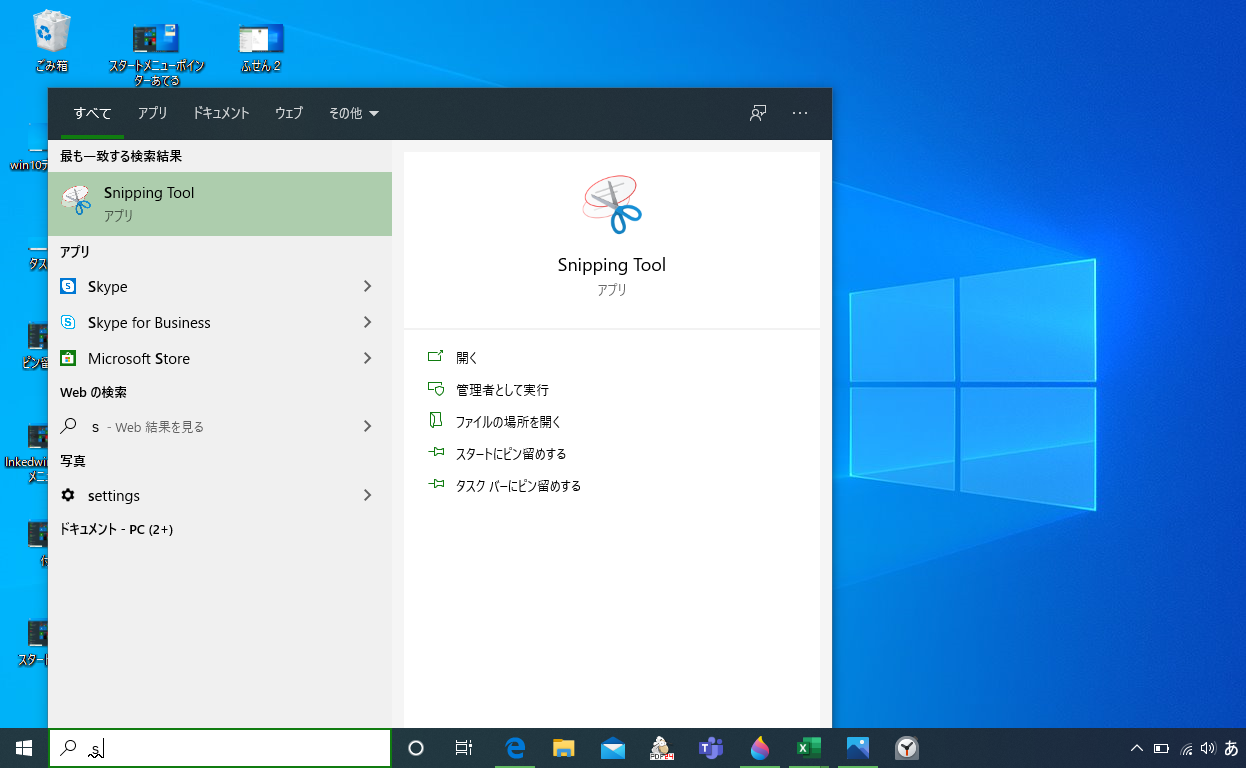
Task: Choose 管理者として実行
Action: (x=502, y=389)
